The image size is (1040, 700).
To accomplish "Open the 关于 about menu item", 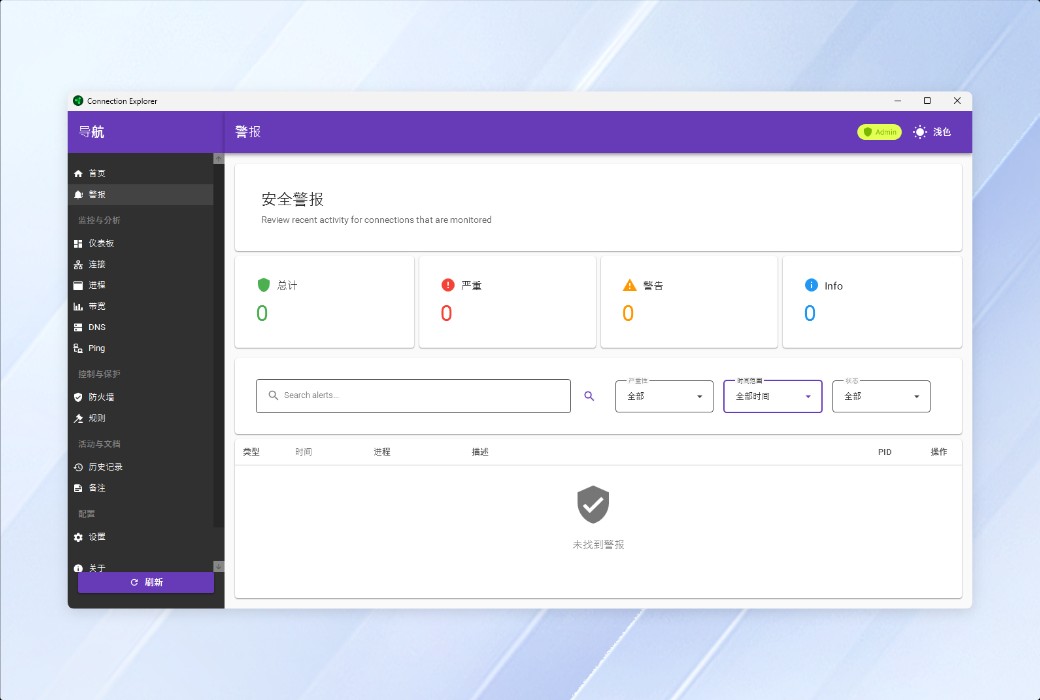I will [x=141, y=568].
